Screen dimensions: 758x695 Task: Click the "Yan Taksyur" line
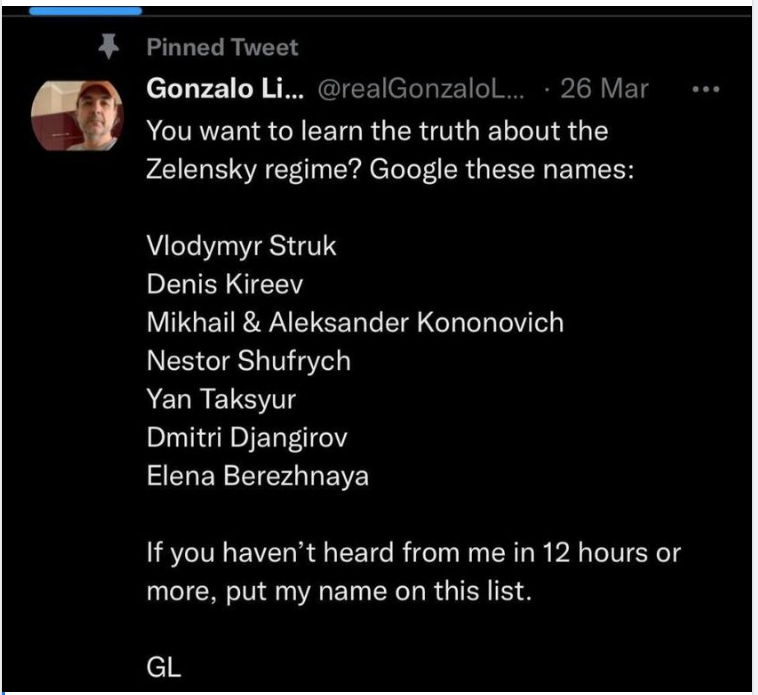pos(221,399)
